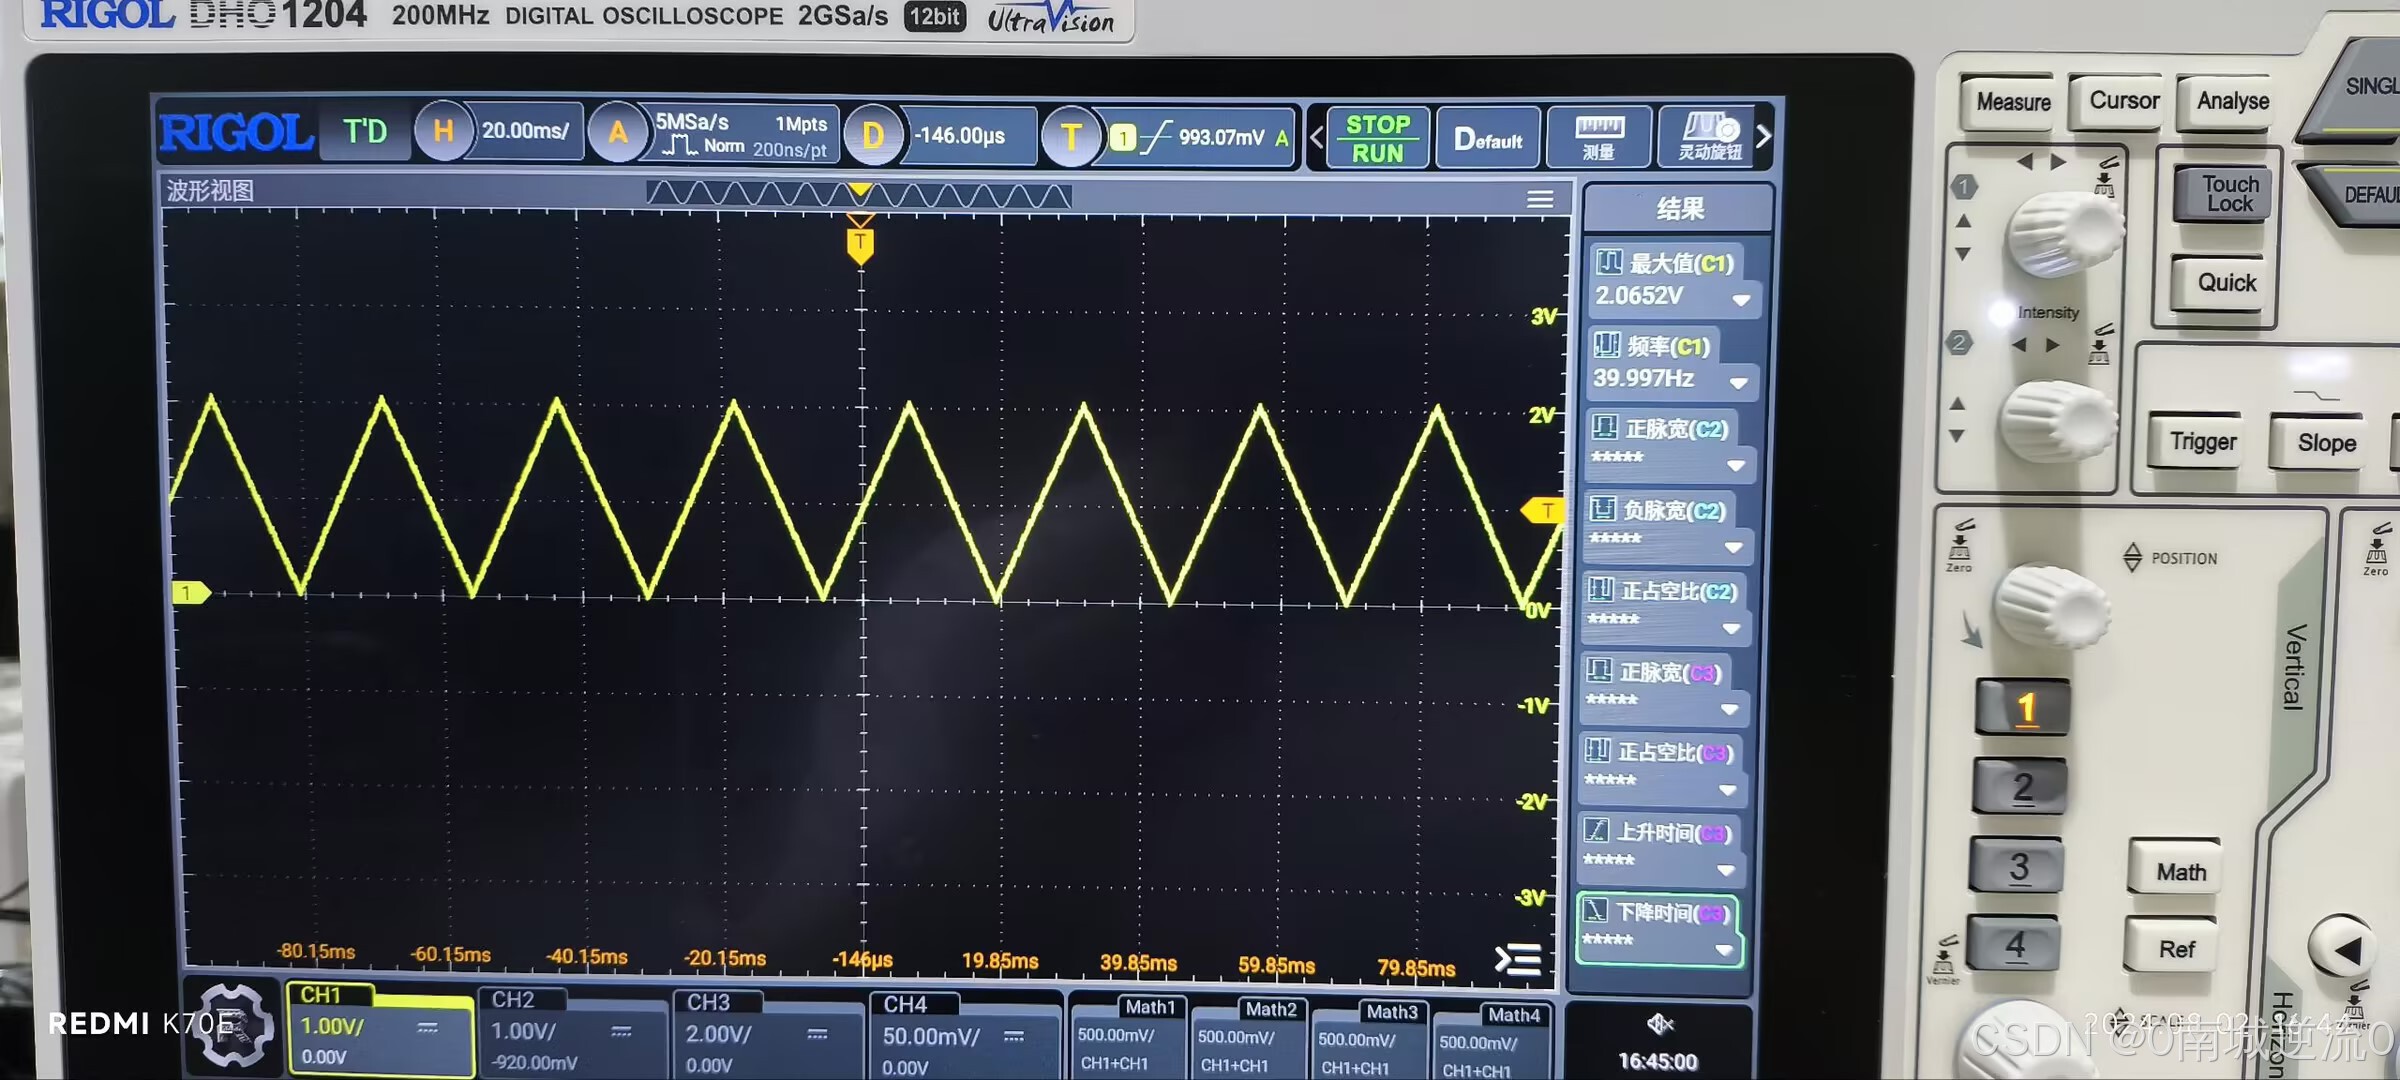This screenshot has height=1080, width=2400.
Task: Open 结果 results panel header
Action: click(x=1679, y=208)
